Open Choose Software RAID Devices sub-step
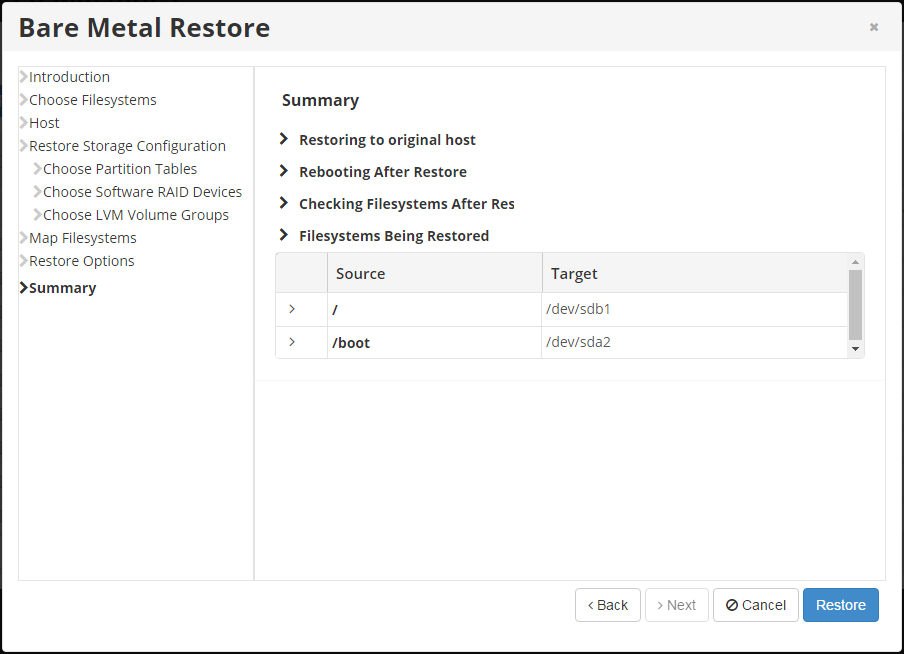This screenshot has width=904, height=654. (x=142, y=192)
